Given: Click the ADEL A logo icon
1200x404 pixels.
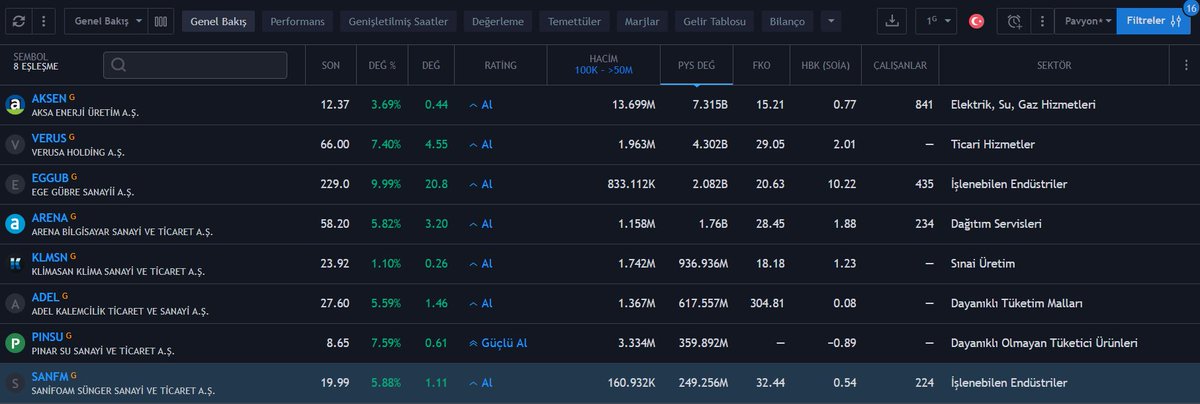Looking at the screenshot, I should pos(15,304).
